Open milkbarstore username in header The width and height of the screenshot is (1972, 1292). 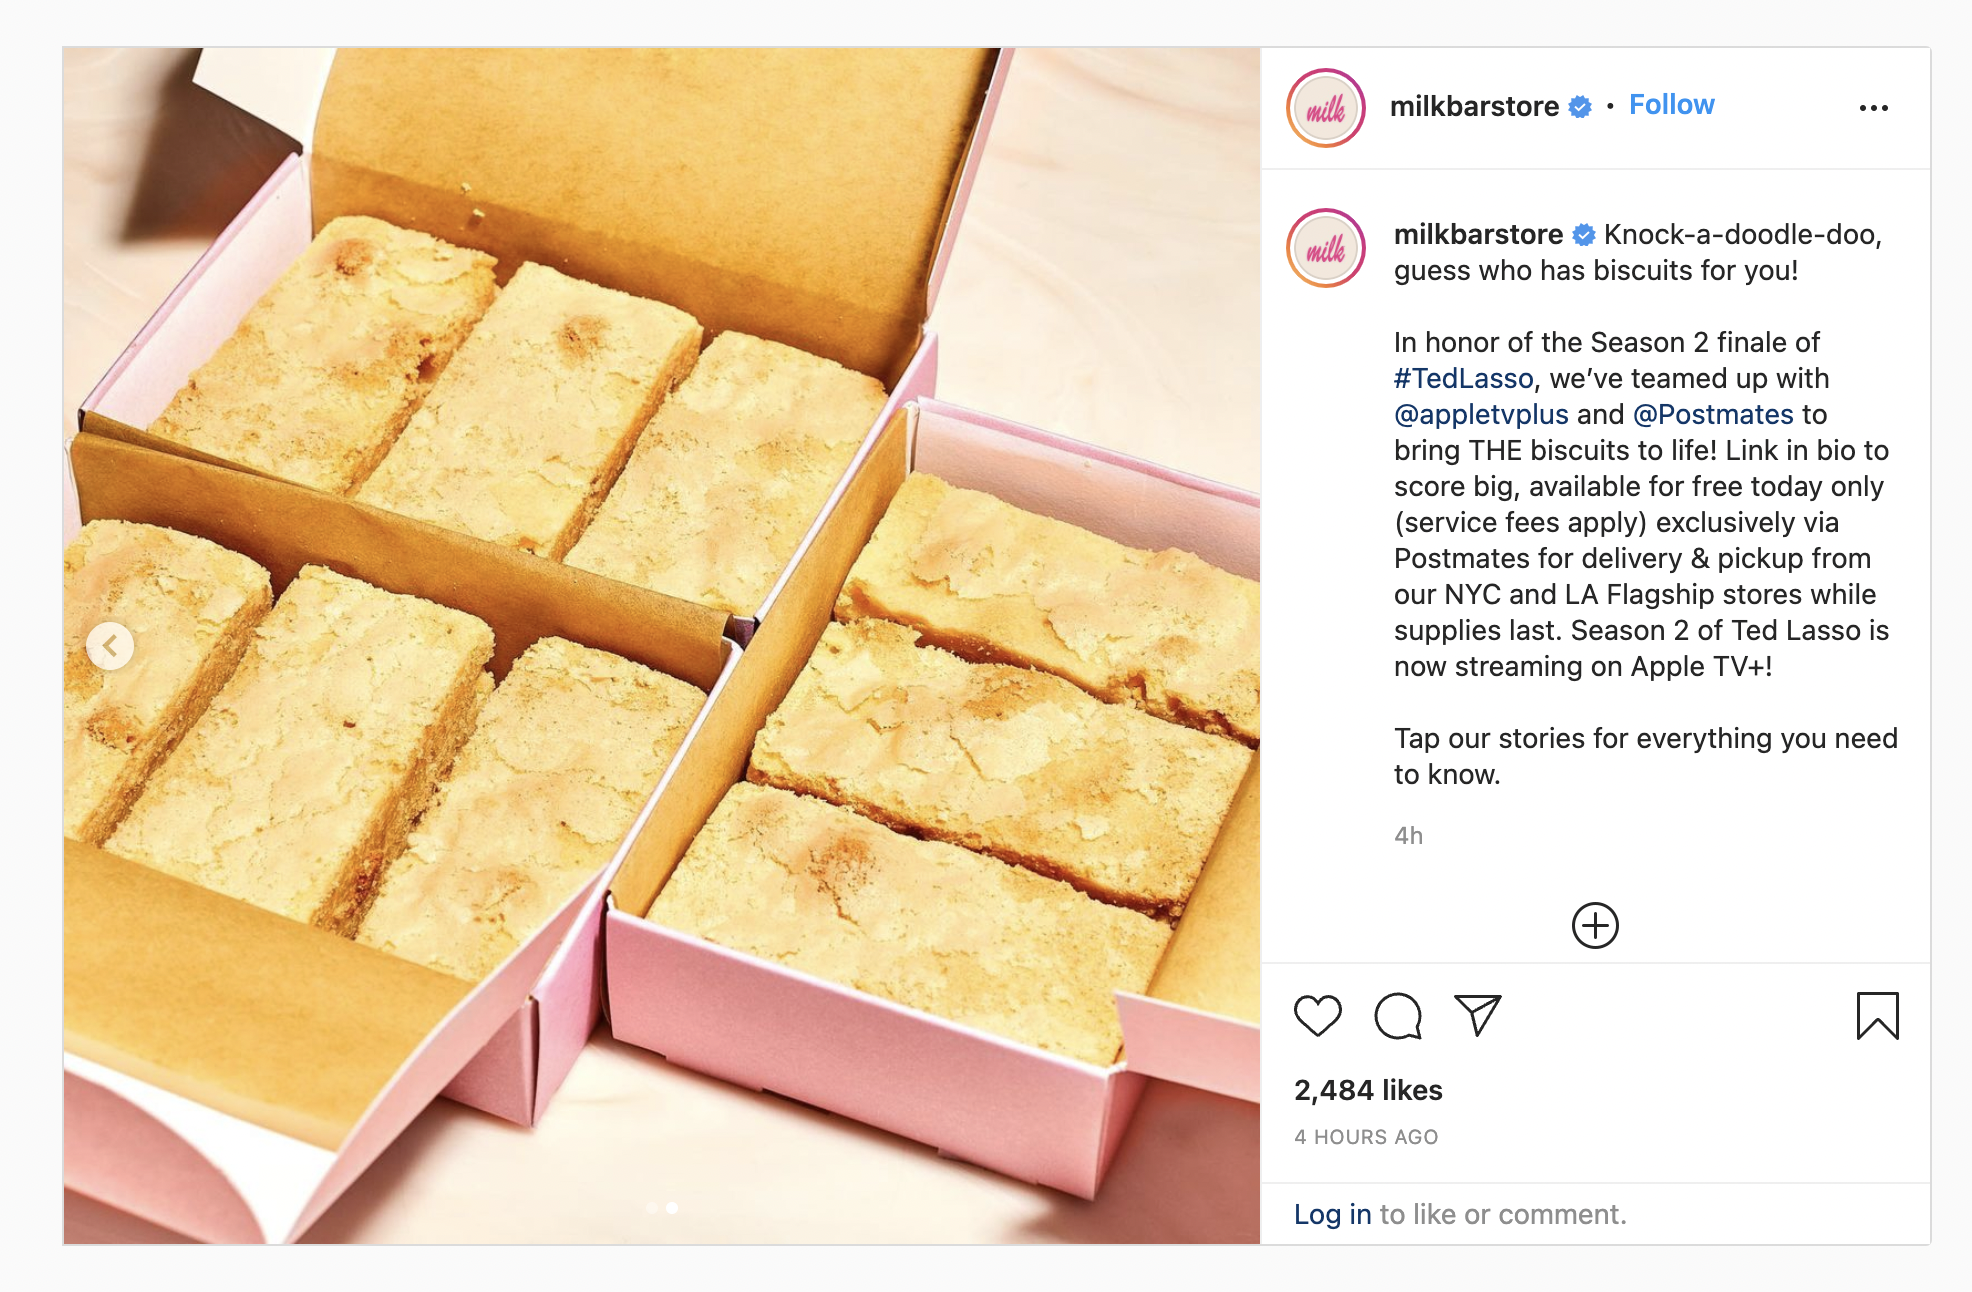tap(1474, 106)
